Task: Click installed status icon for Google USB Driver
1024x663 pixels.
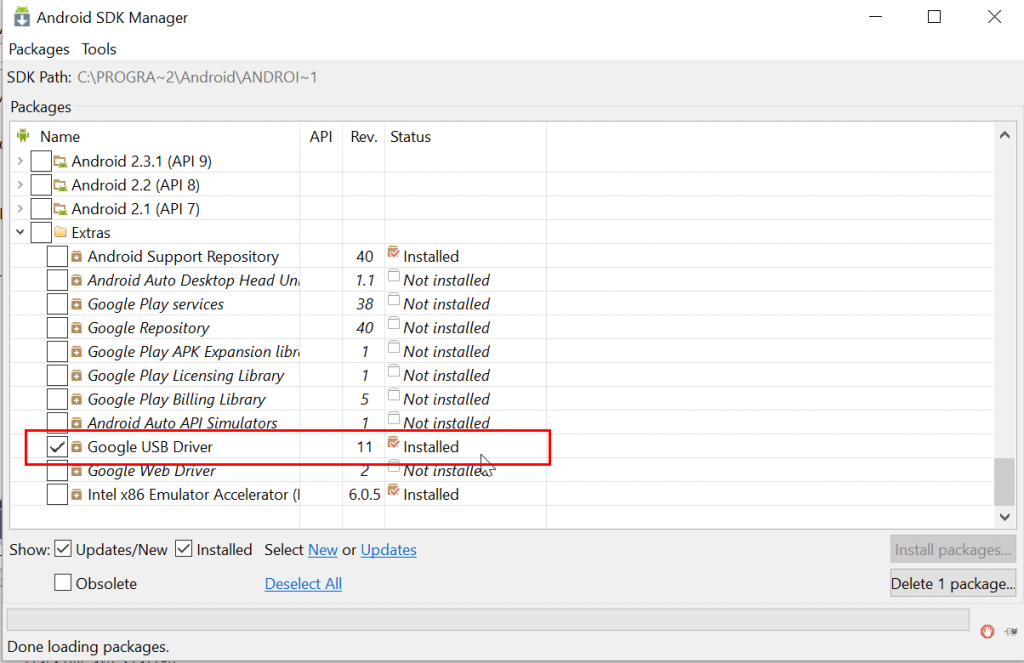Action: click(x=393, y=443)
